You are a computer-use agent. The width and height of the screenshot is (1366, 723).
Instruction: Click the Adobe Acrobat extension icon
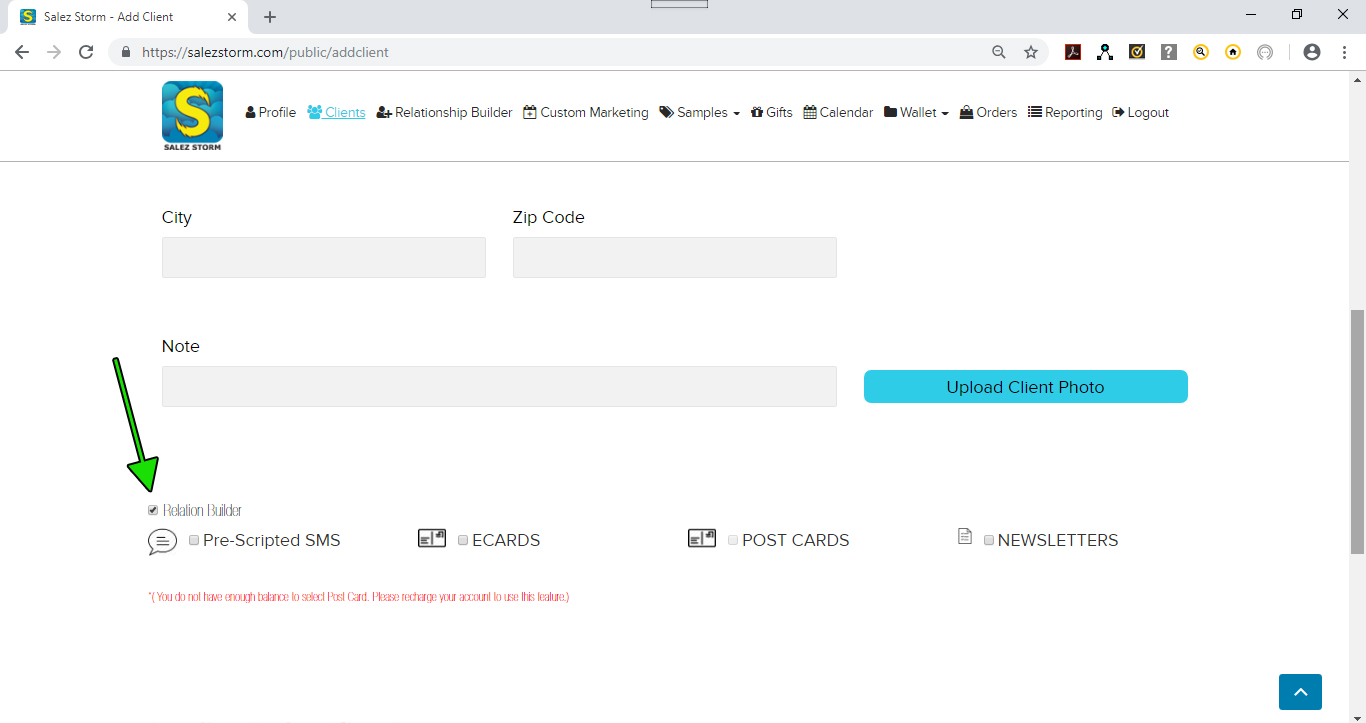coord(1073,52)
